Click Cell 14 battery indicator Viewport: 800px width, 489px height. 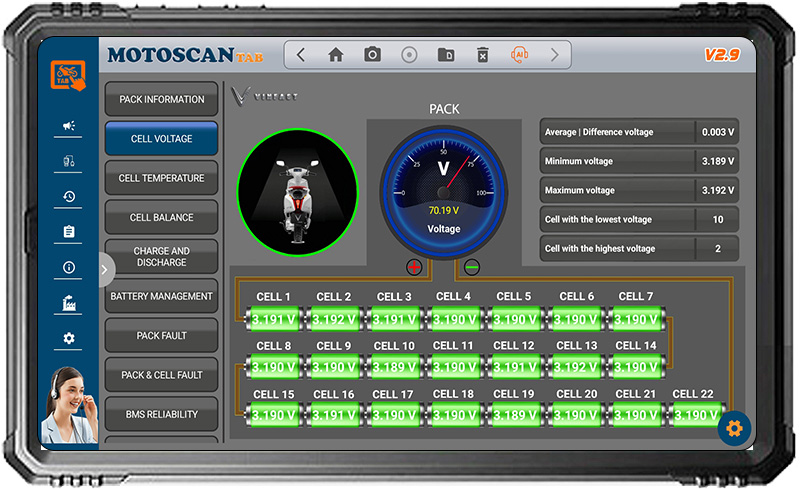[x=636, y=367]
